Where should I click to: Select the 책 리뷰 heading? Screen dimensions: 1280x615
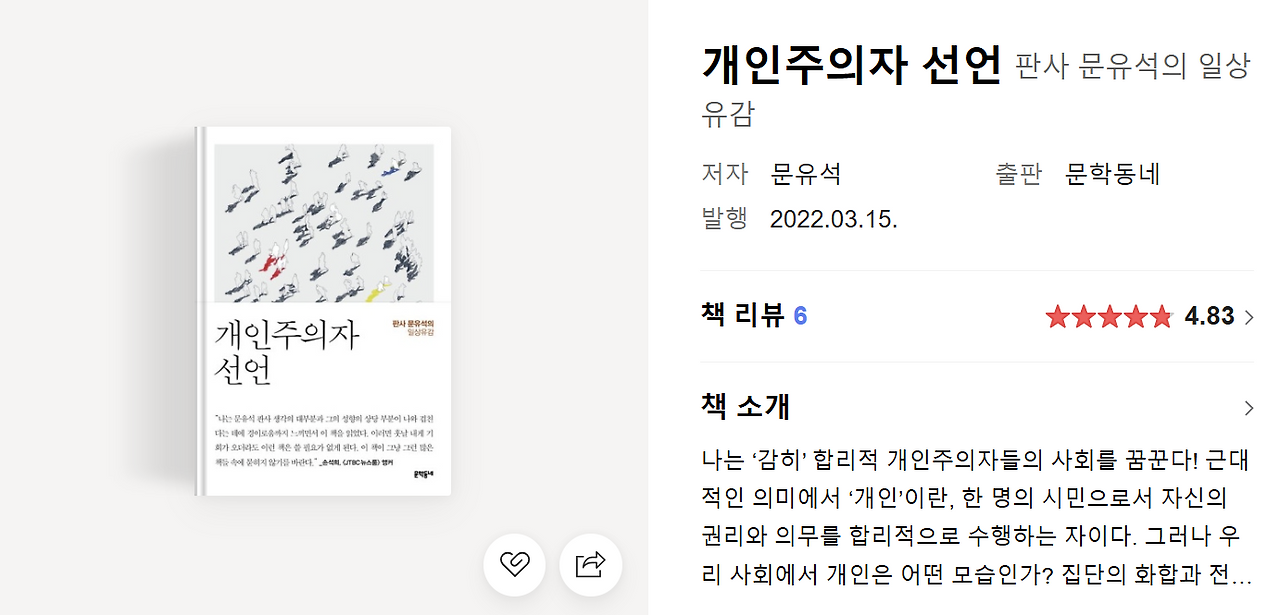point(742,316)
